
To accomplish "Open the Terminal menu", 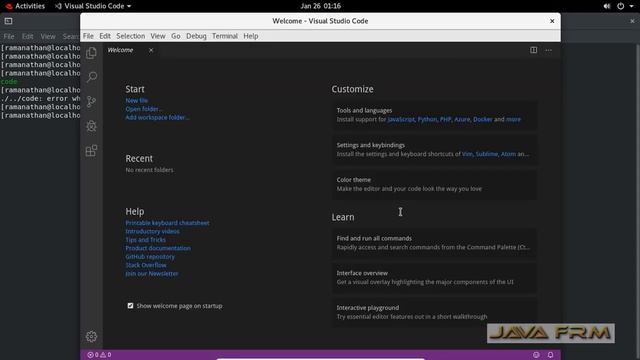I will pyautogui.click(x=225, y=36).
